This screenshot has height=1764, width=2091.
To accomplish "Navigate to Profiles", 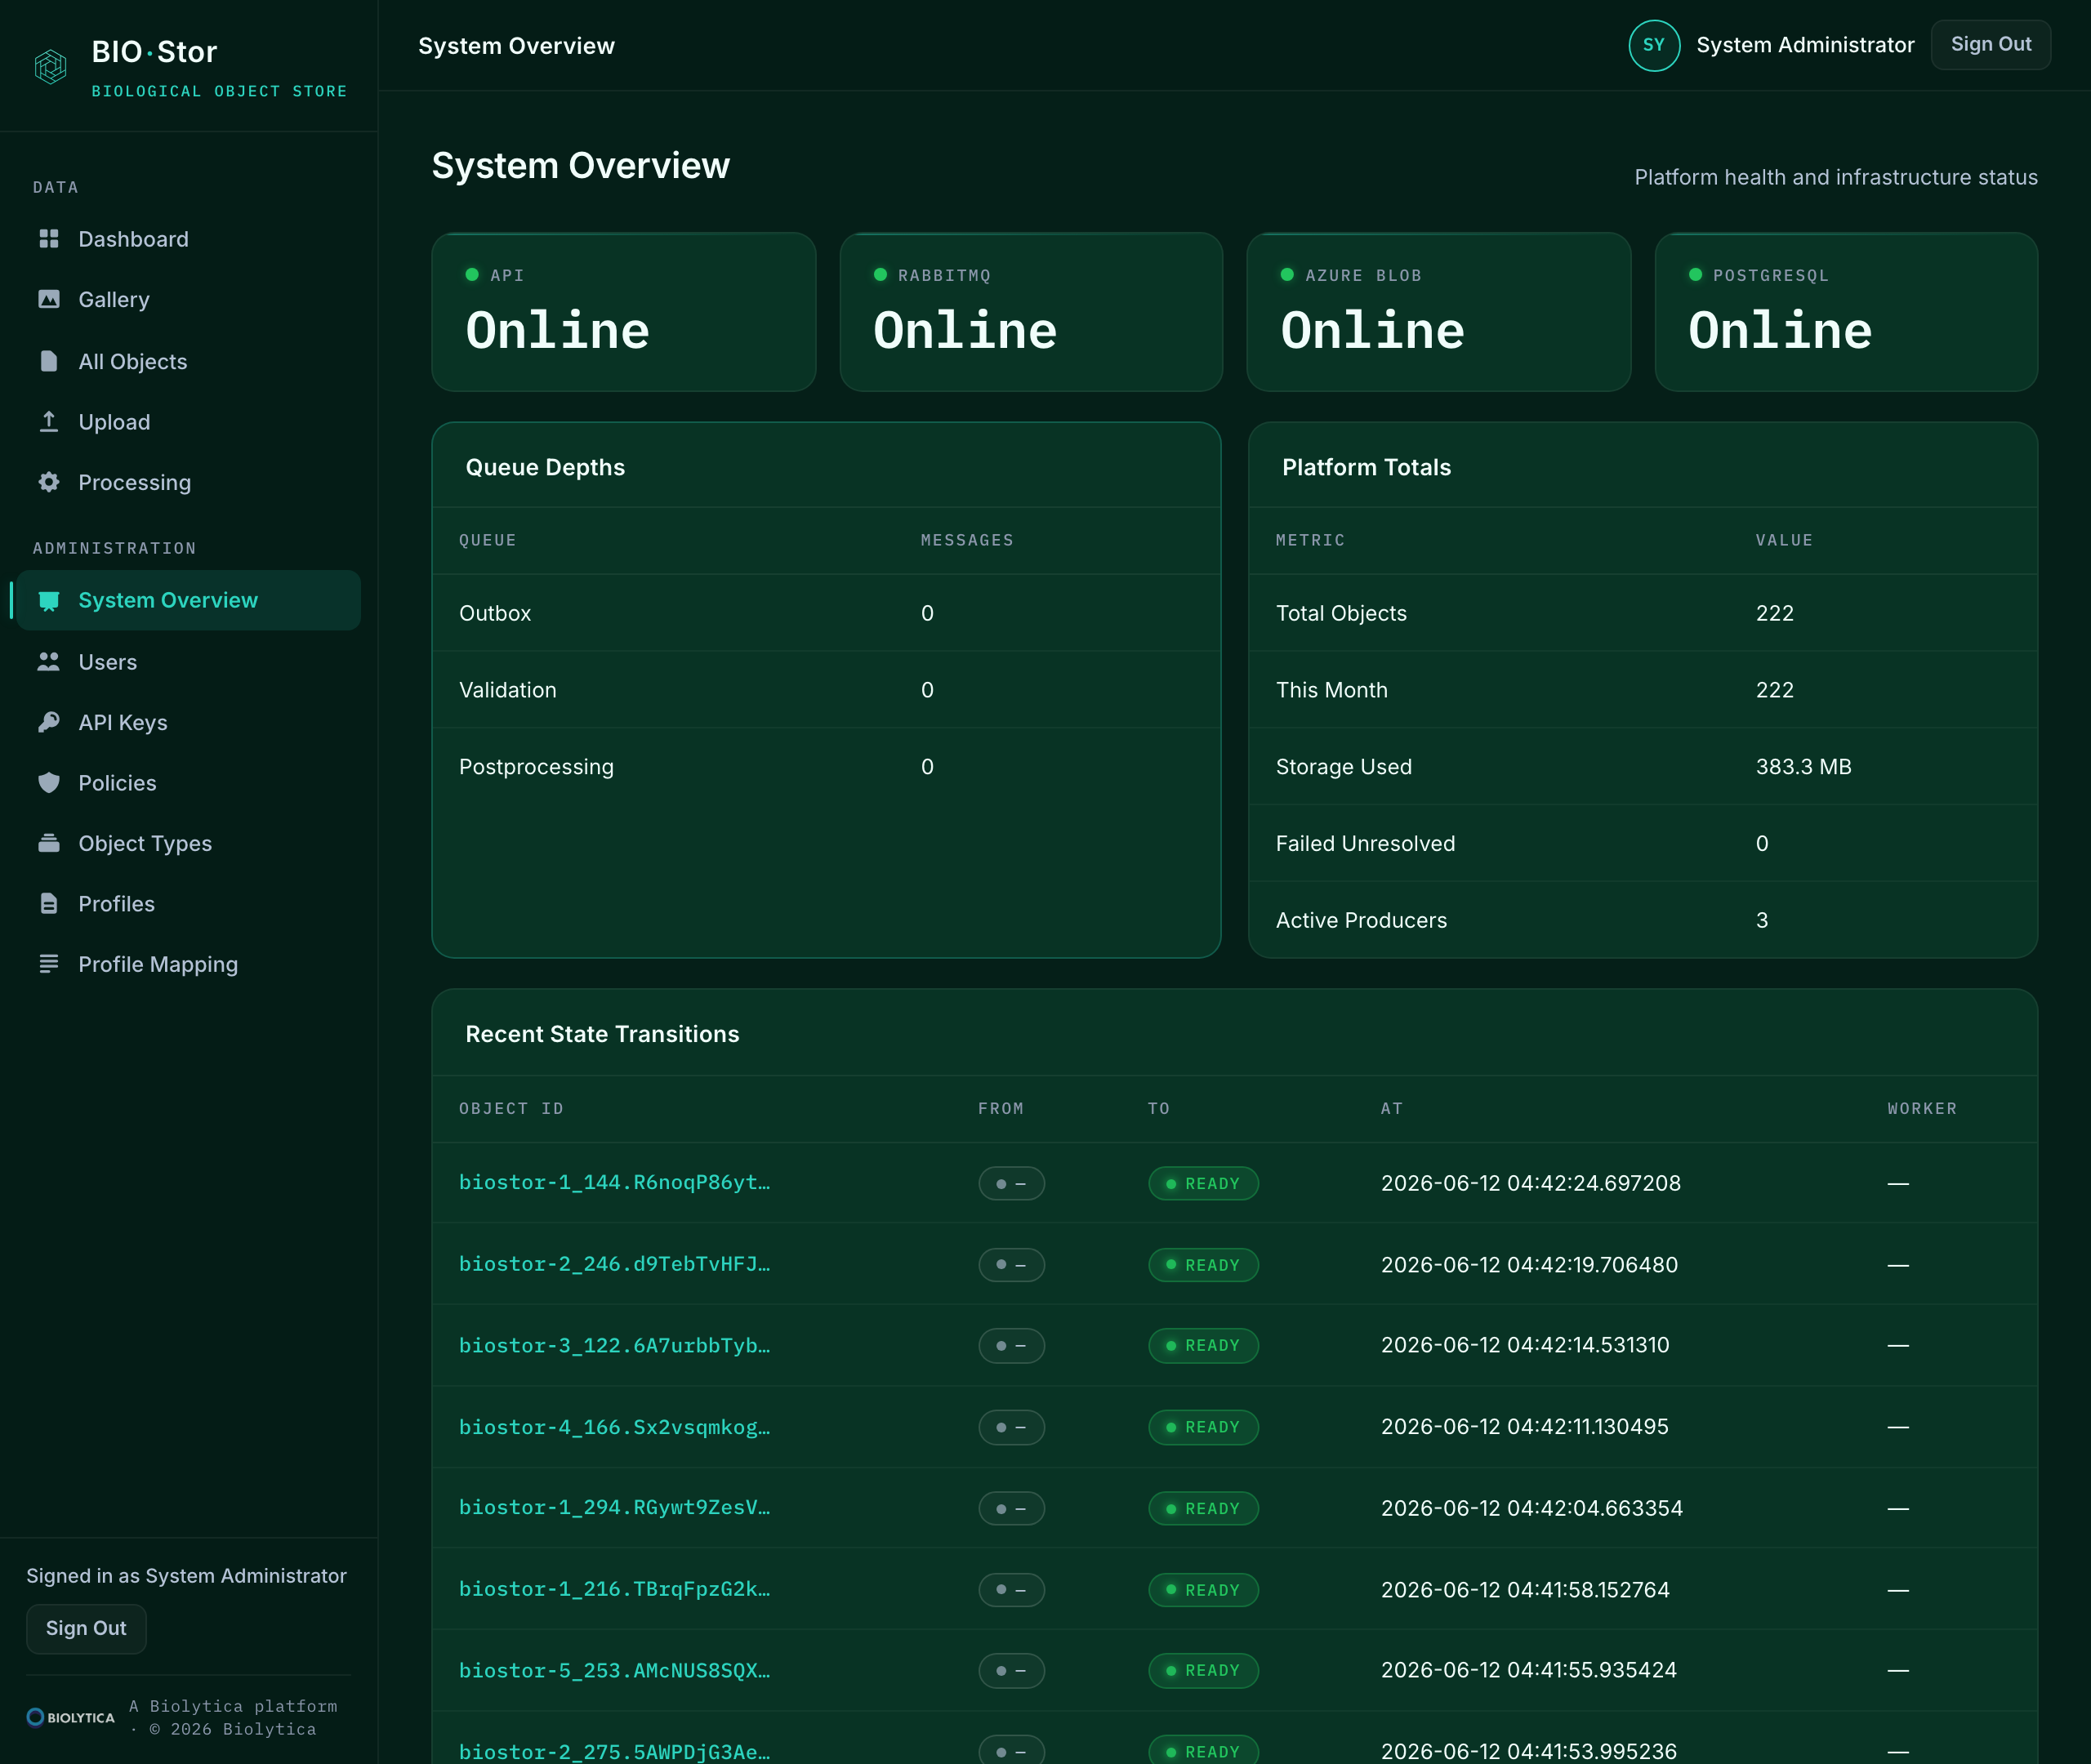I will 188,904.
